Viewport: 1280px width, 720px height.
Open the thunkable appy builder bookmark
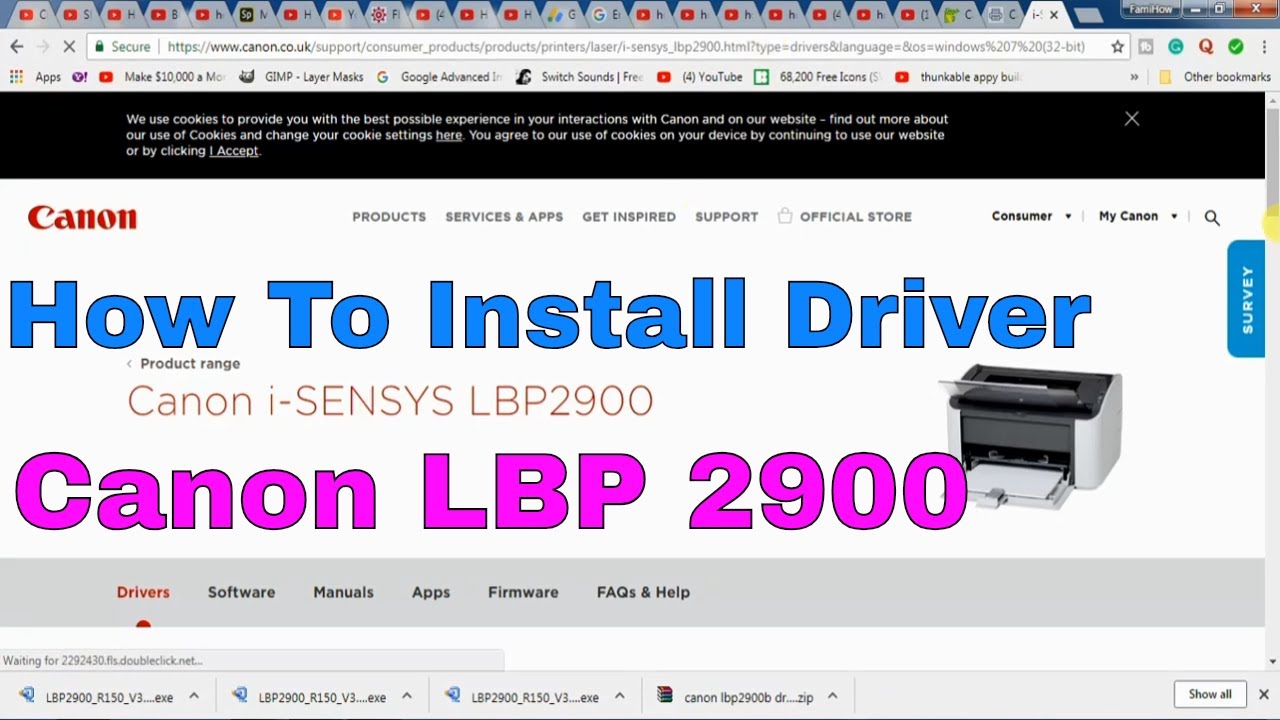958,77
